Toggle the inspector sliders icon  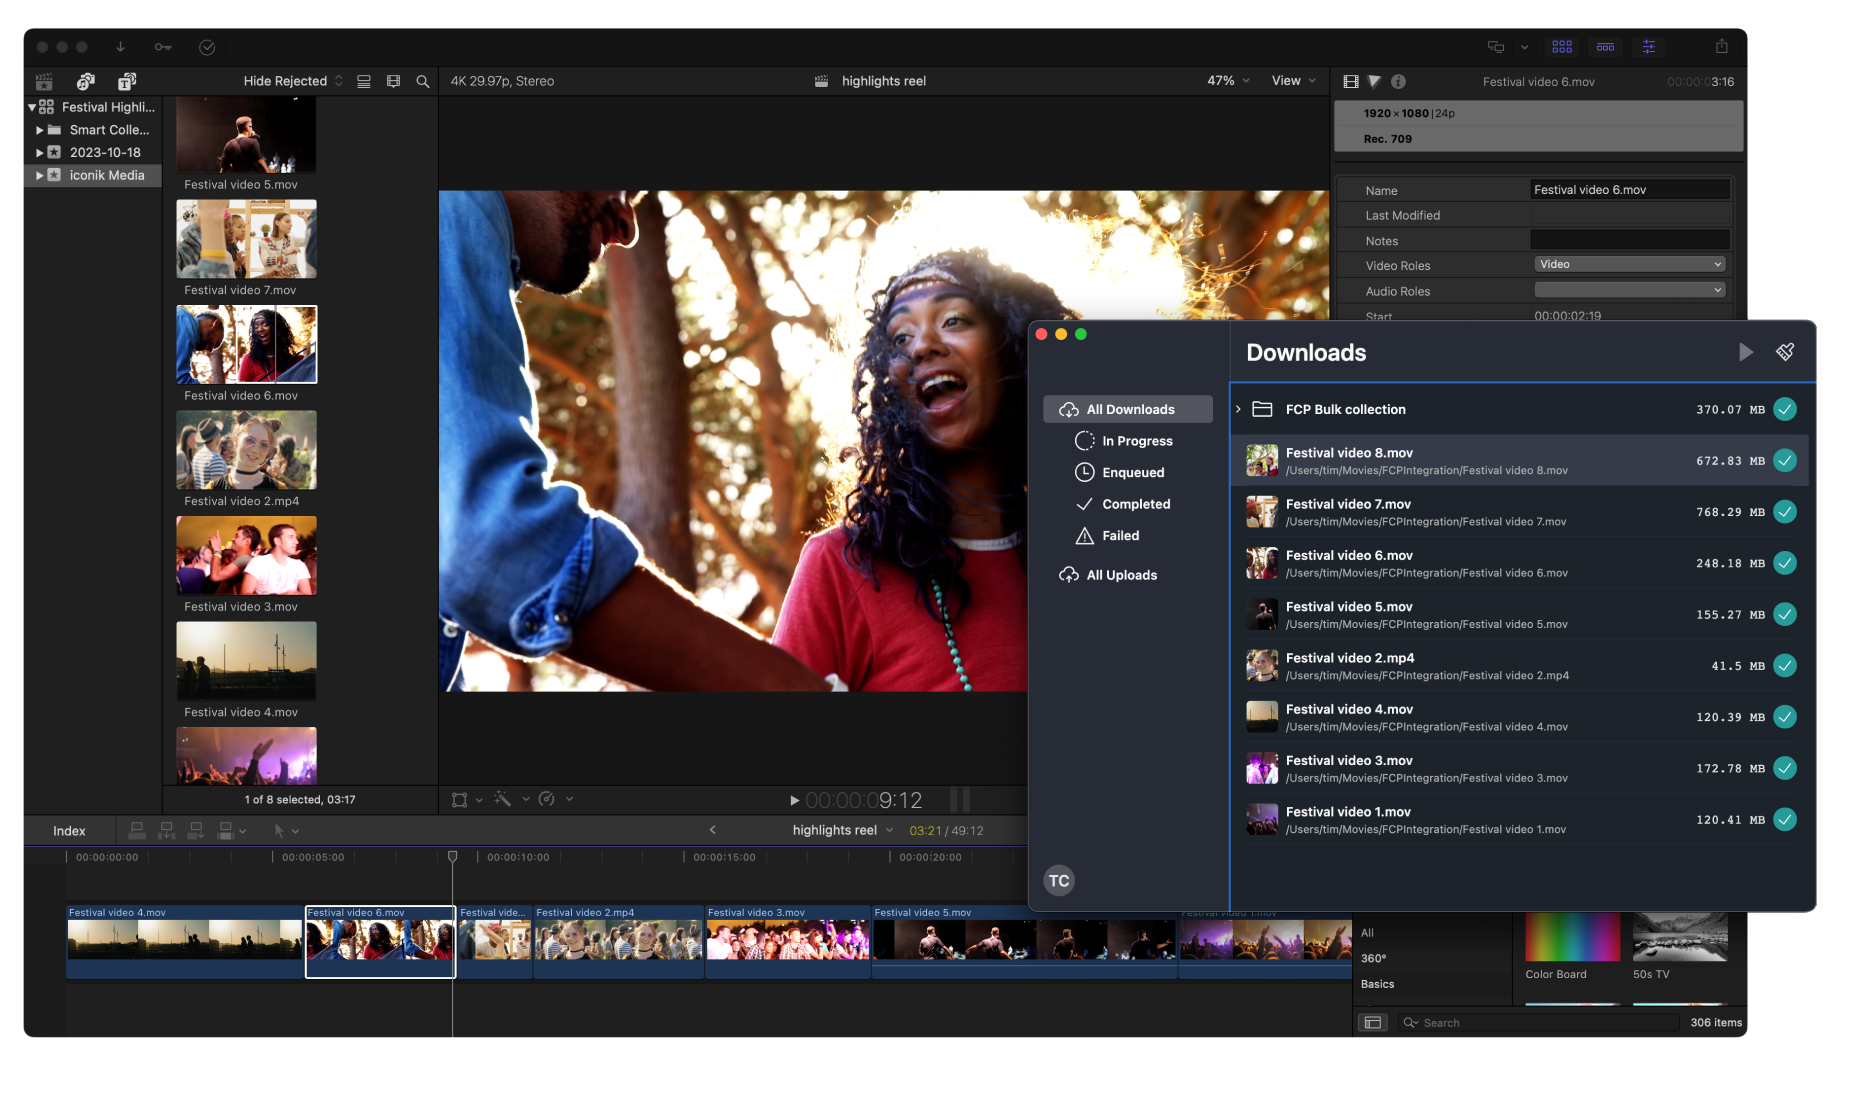click(1649, 47)
